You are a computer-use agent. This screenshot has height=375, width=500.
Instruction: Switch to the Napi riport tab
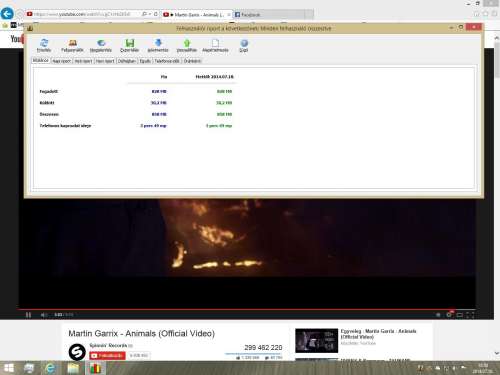(62, 61)
